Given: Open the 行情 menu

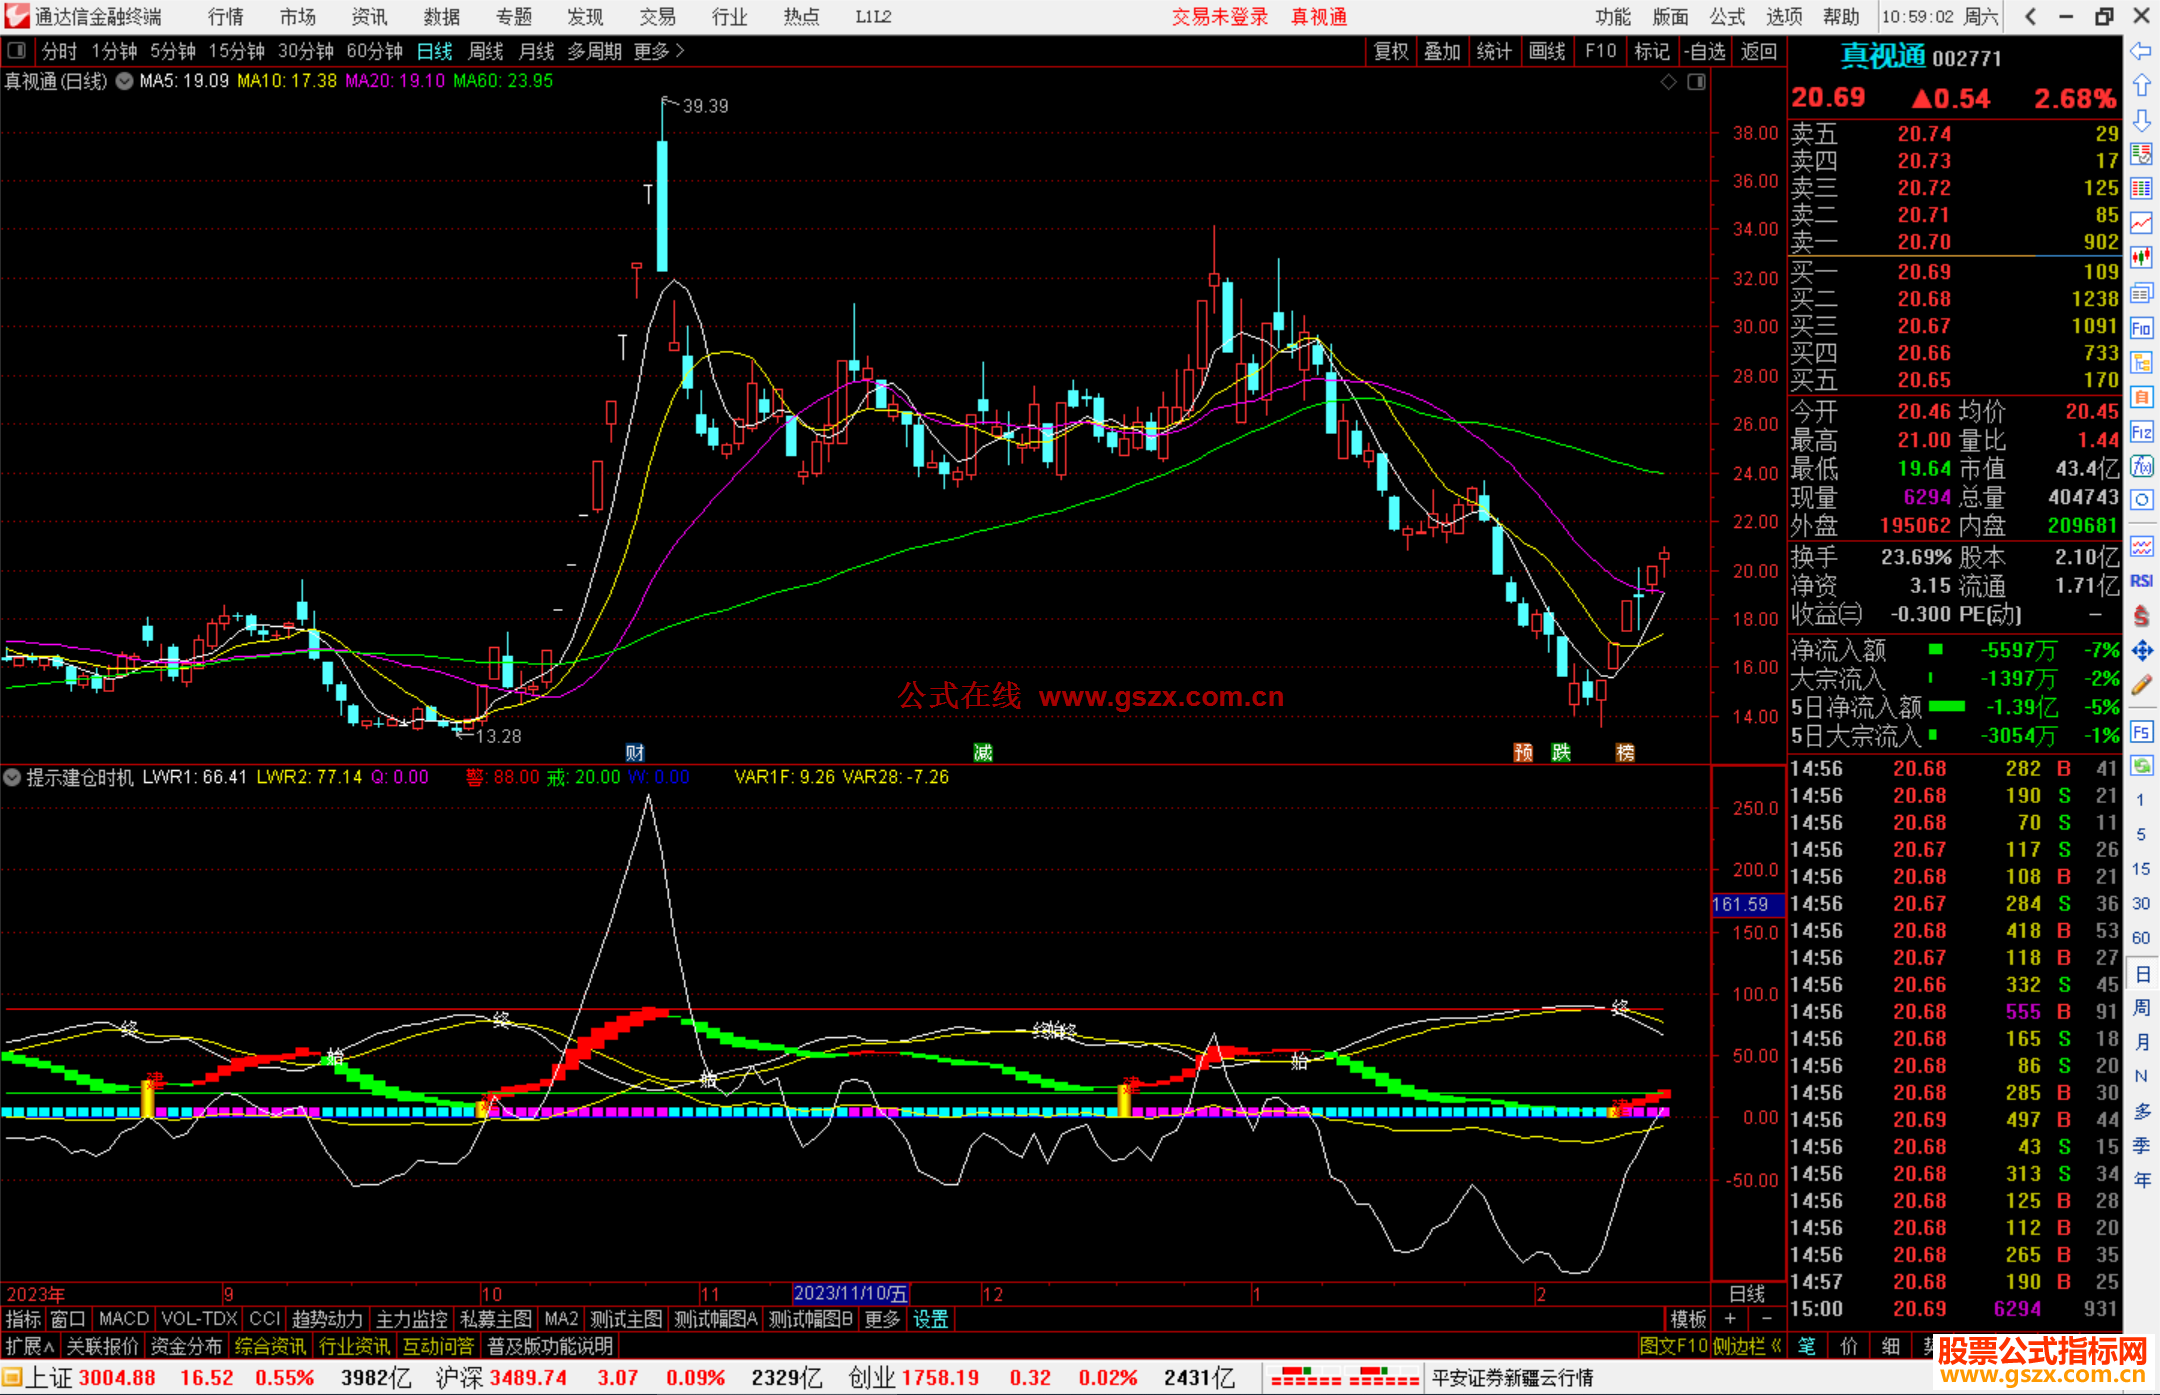Looking at the screenshot, I should click(x=225, y=17).
